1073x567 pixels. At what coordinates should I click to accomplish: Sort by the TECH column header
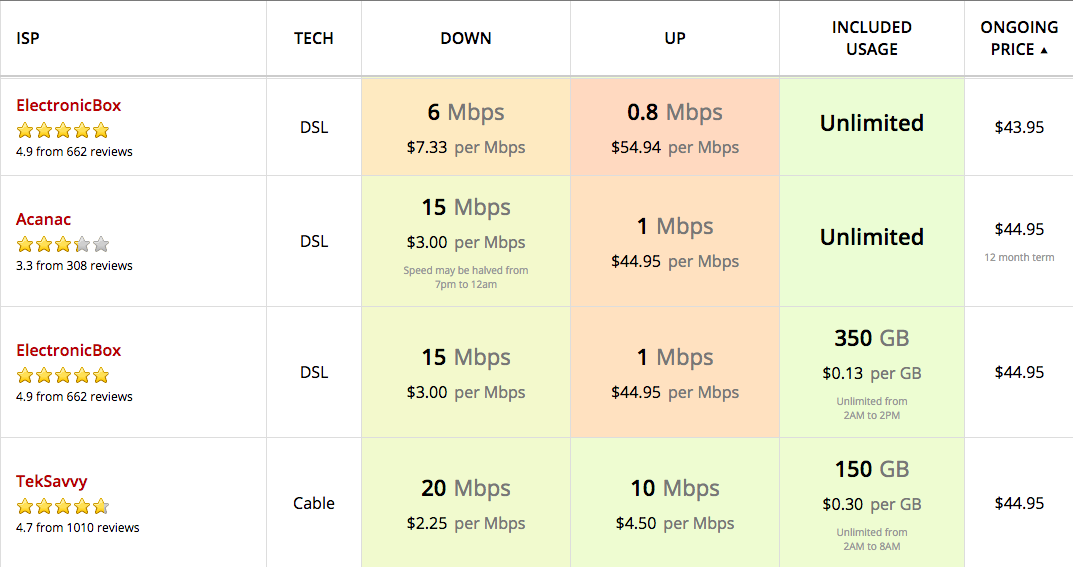pos(313,38)
